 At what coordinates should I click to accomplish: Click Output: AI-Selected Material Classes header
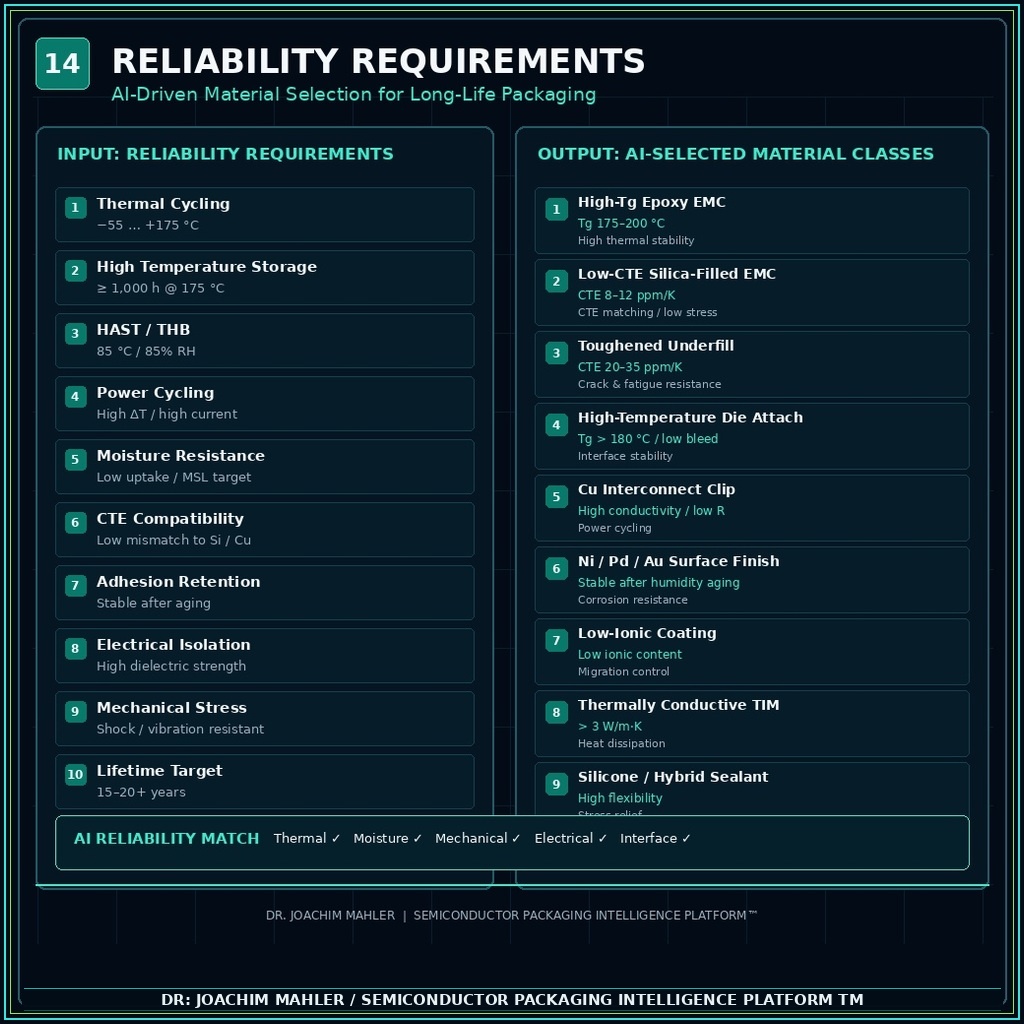coord(735,154)
